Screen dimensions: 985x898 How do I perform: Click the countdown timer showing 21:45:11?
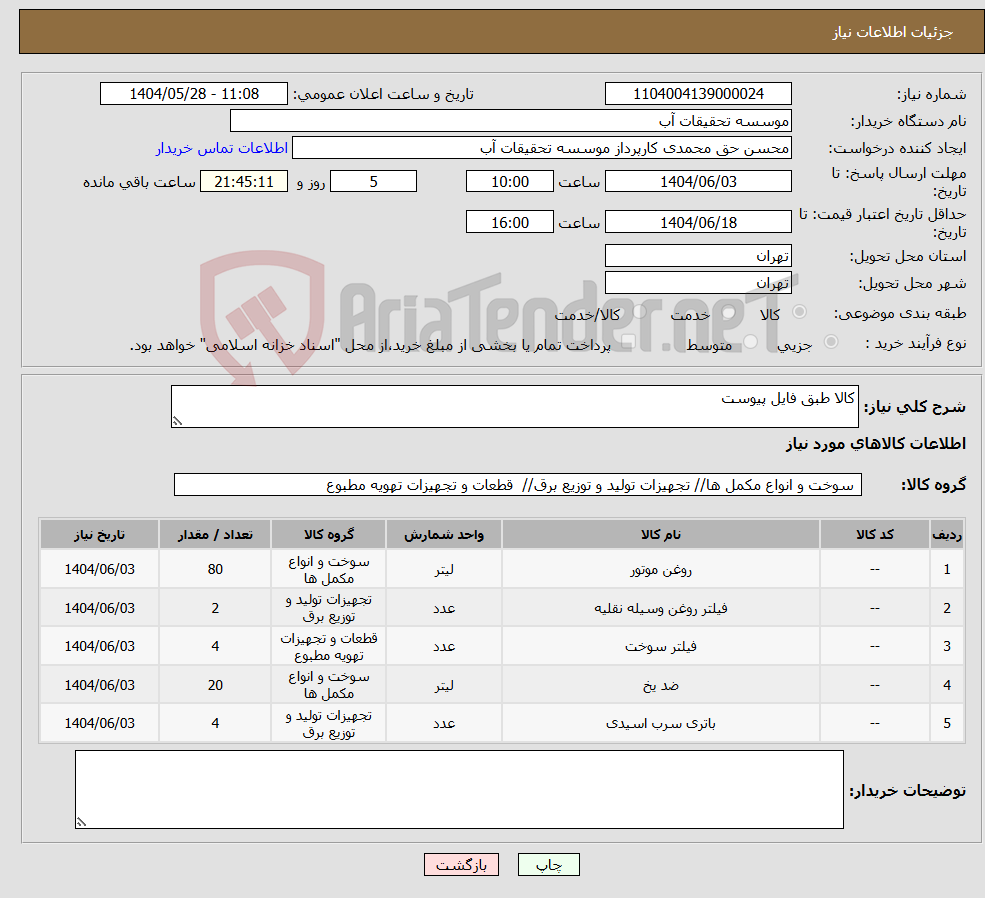click(244, 181)
